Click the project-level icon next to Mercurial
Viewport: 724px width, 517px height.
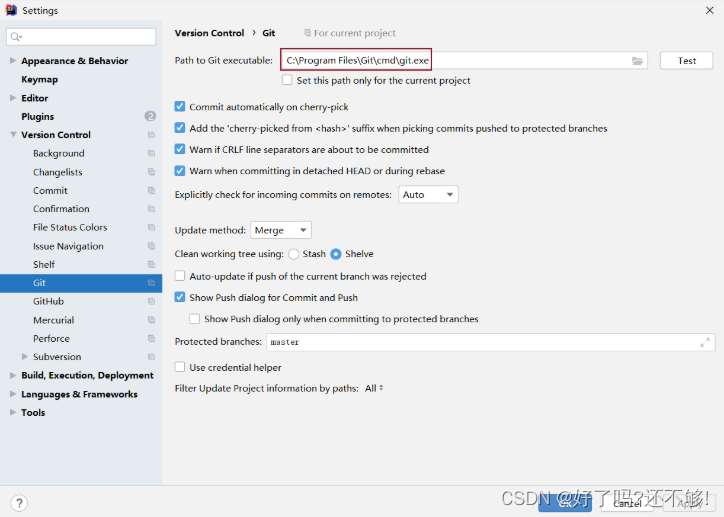pos(151,320)
